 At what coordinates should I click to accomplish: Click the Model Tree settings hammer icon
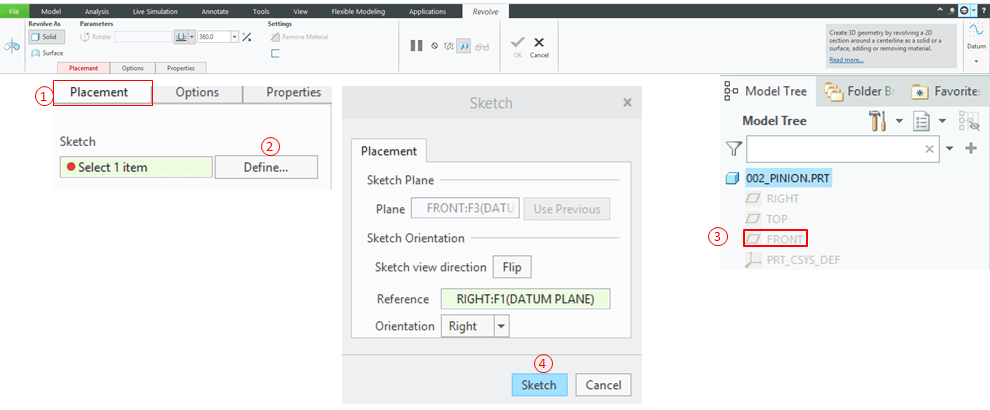click(878, 121)
